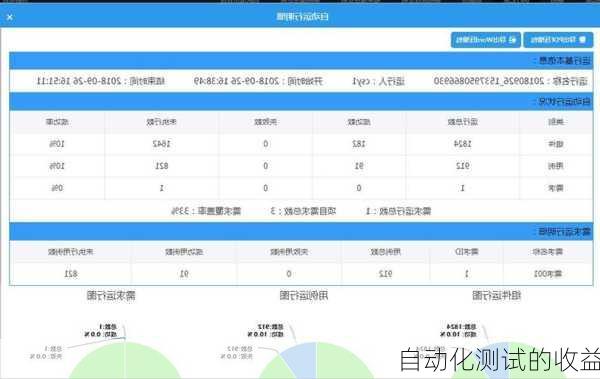Viewport: 600px width, 379px height.
Task: Select run name value 20180926_1537950866930
Action: click(489, 81)
